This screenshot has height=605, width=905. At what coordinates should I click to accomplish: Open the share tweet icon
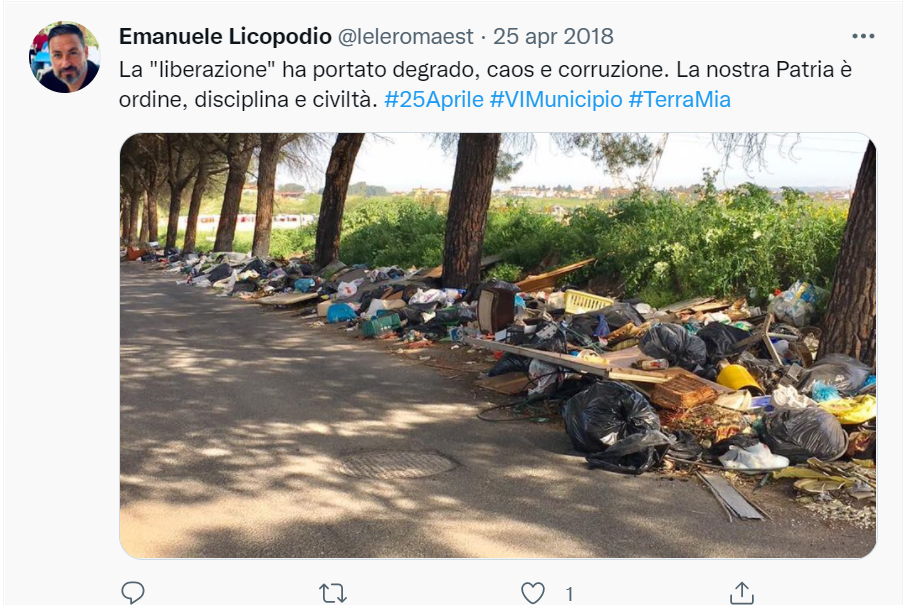click(x=742, y=592)
